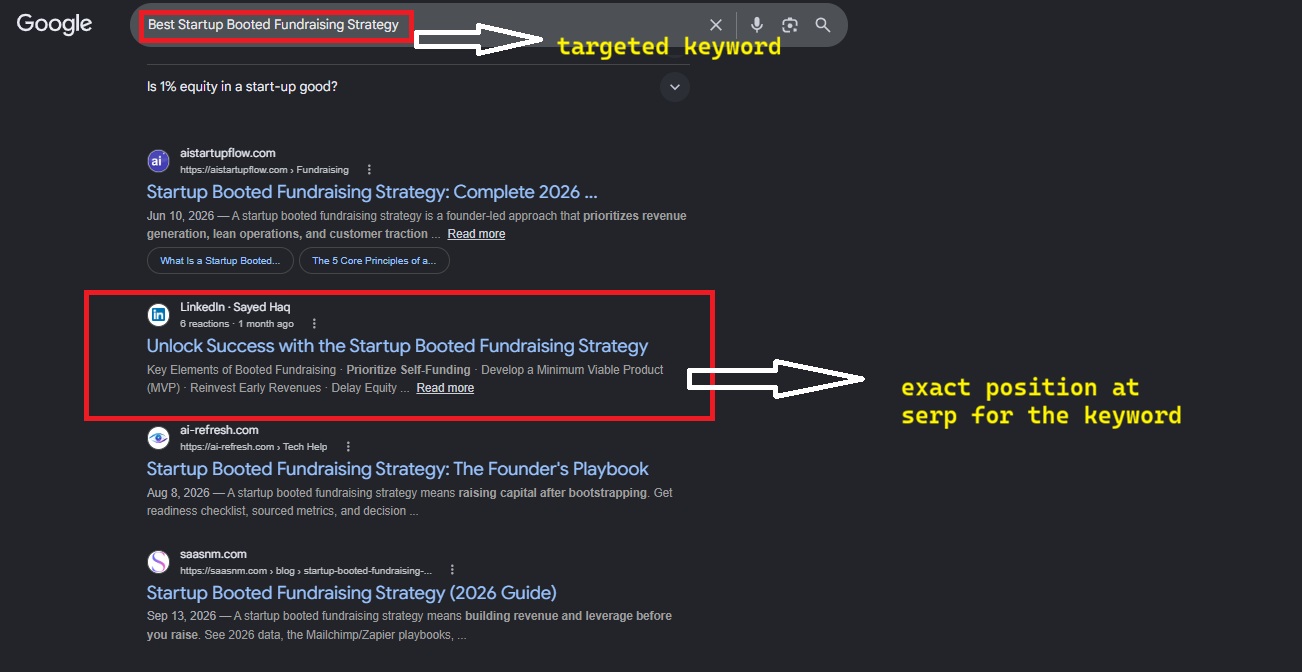Clear the search query with X icon
This screenshot has width=1302, height=672.
[716, 25]
